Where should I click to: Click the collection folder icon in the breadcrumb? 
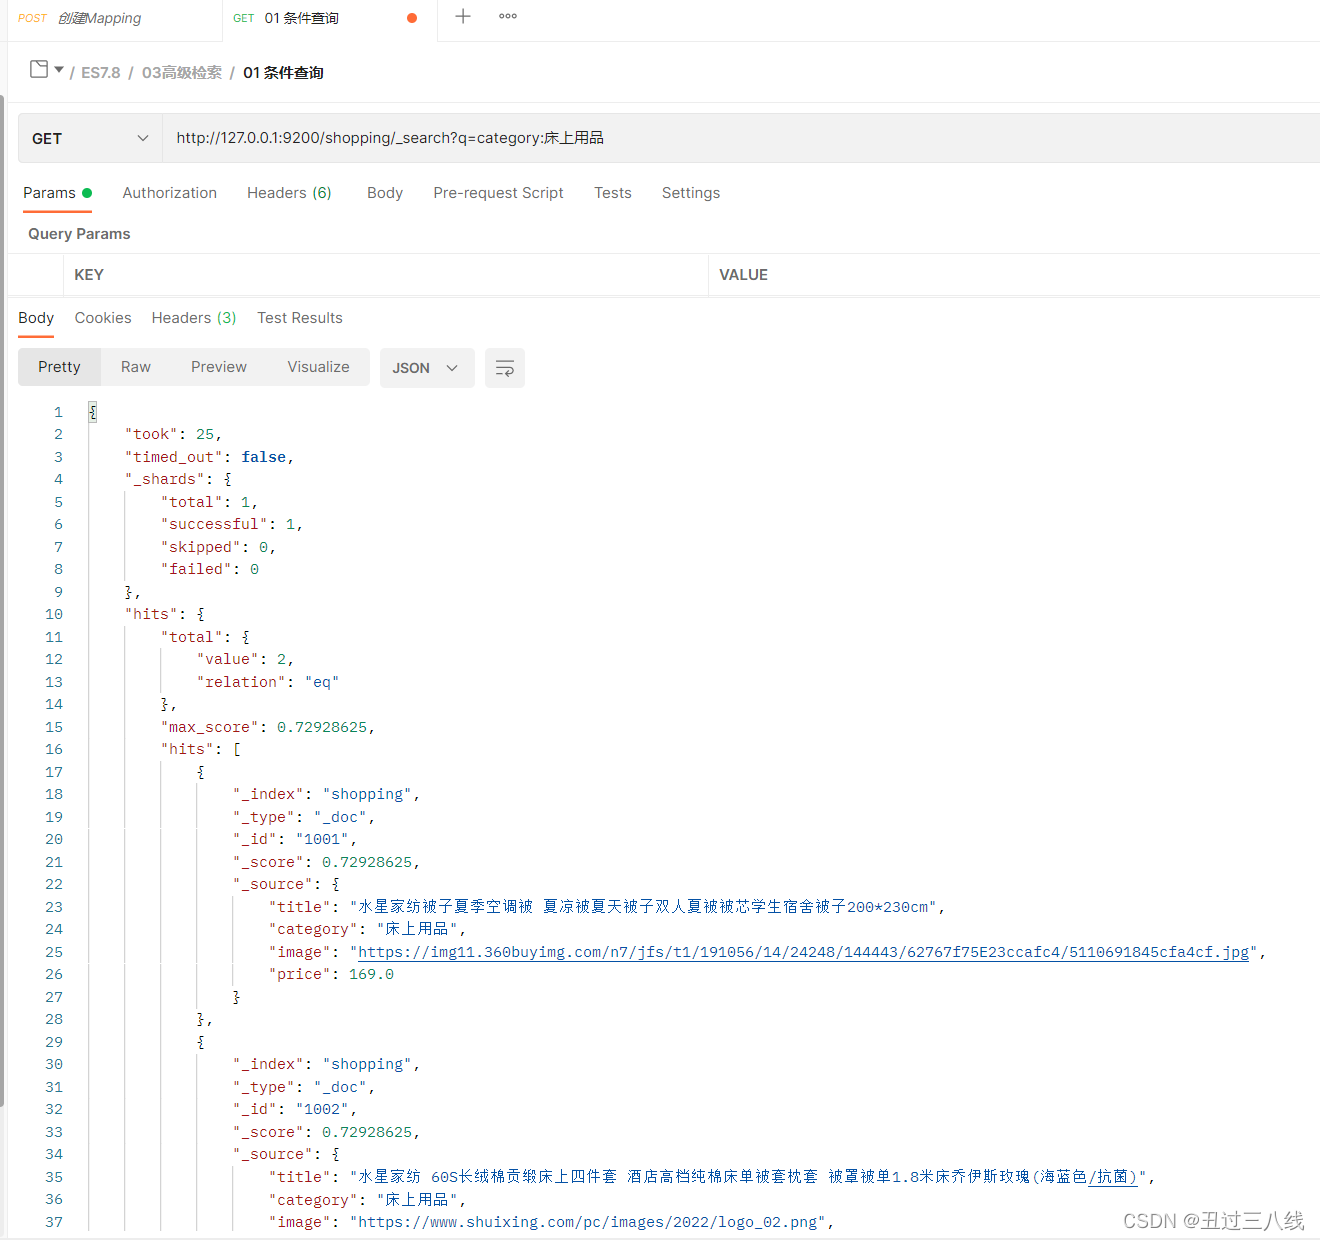39,70
